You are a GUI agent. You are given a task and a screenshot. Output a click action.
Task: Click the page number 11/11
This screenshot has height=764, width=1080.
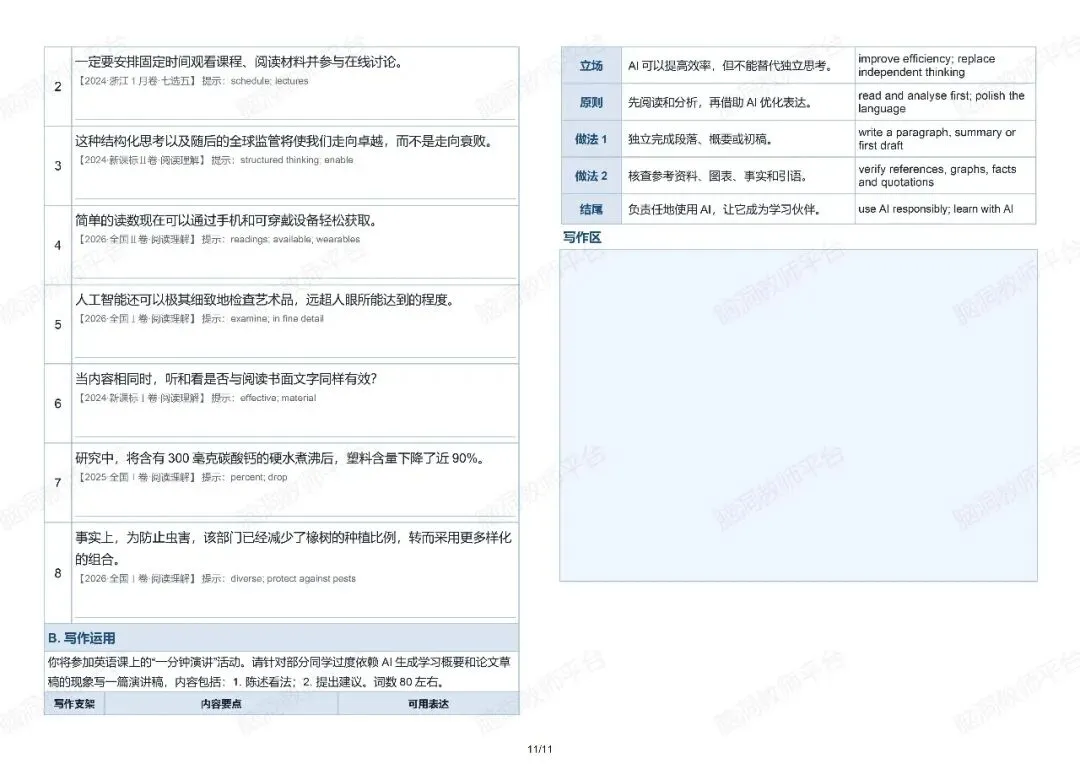pos(540,750)
